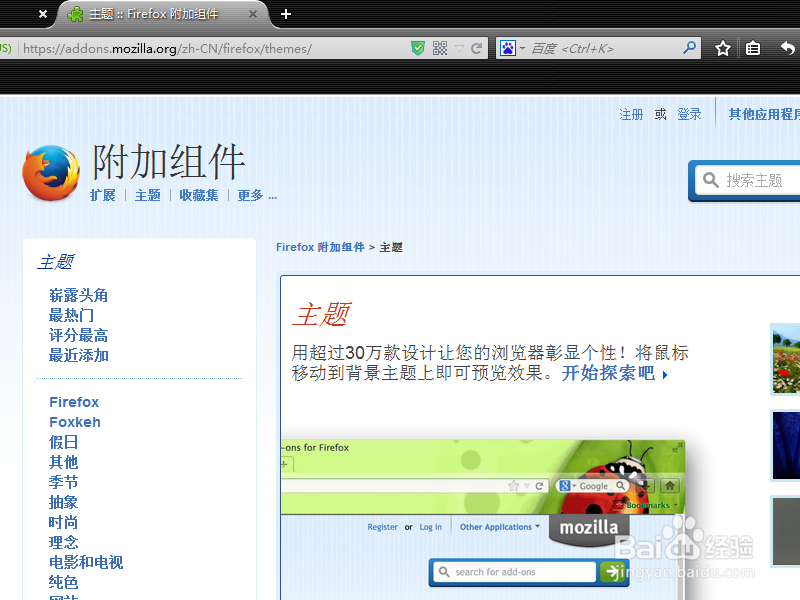Click the sidebar 主题 heading
The width and height of the screenshot is (800, 600).
(56, 262)
